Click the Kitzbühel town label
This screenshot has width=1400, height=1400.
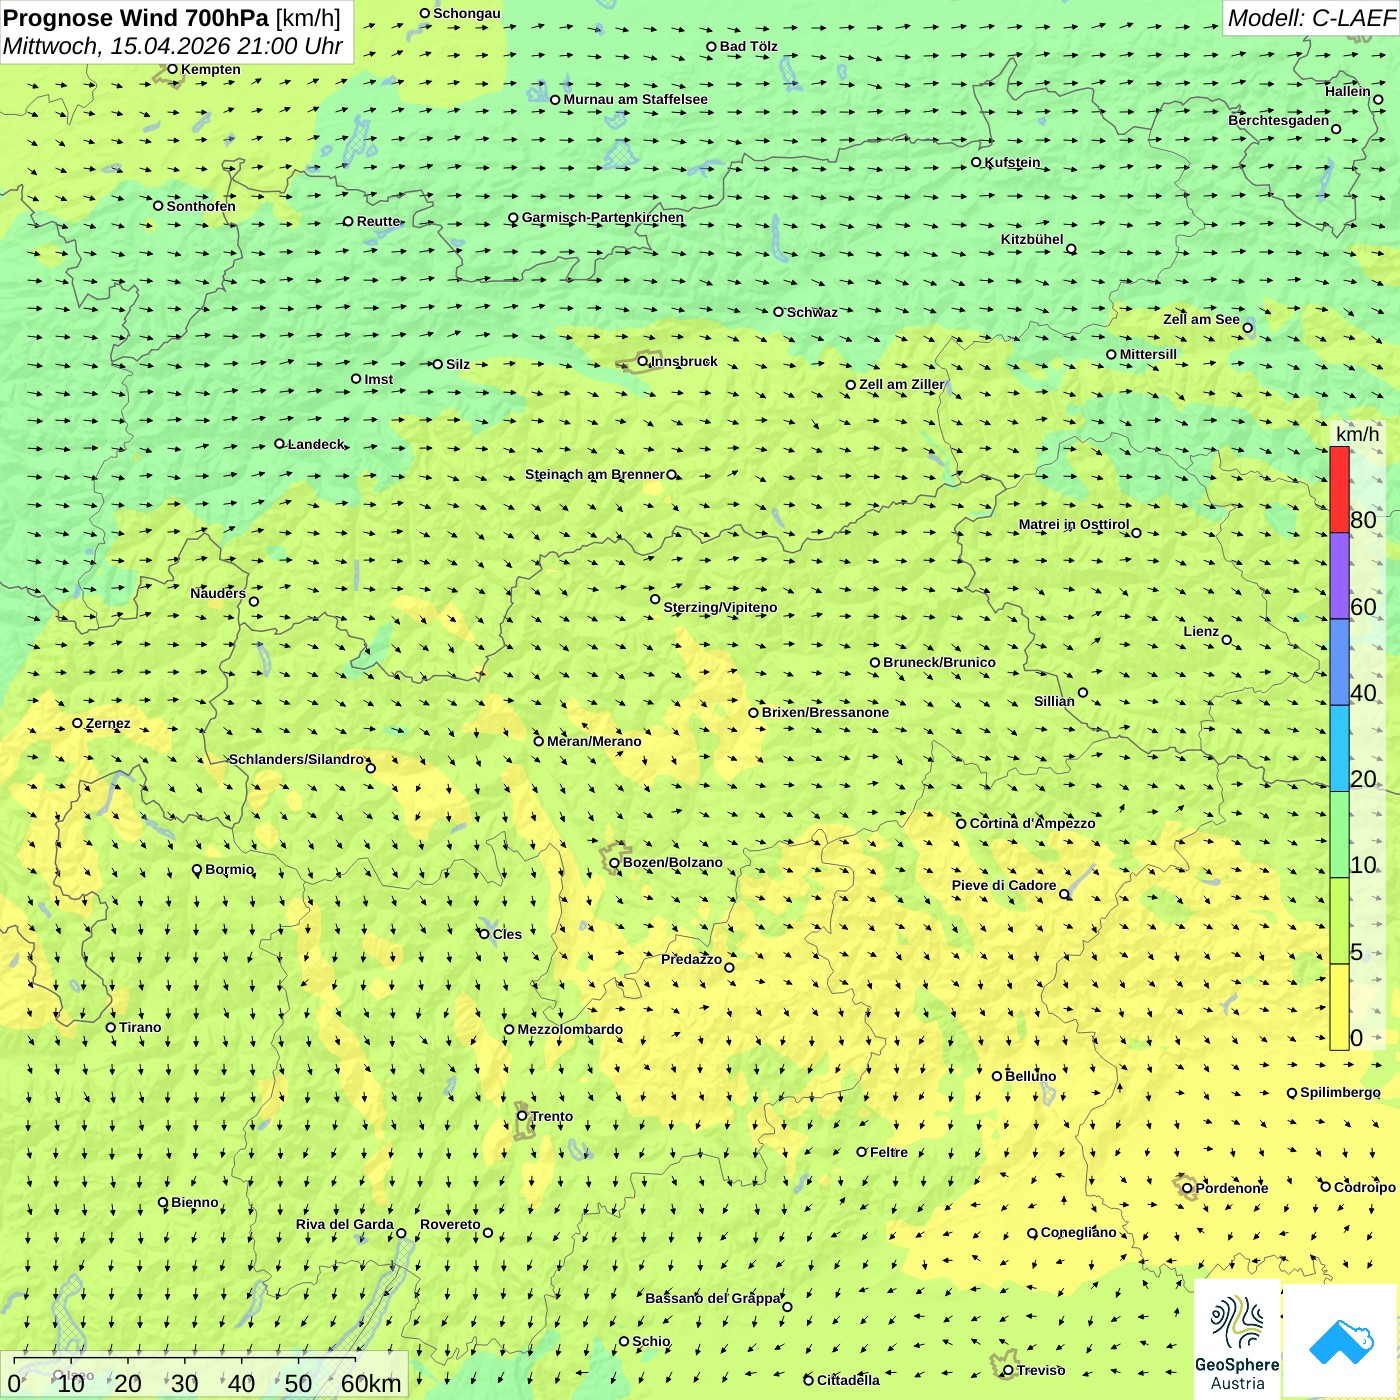(x=1032, y=239)
